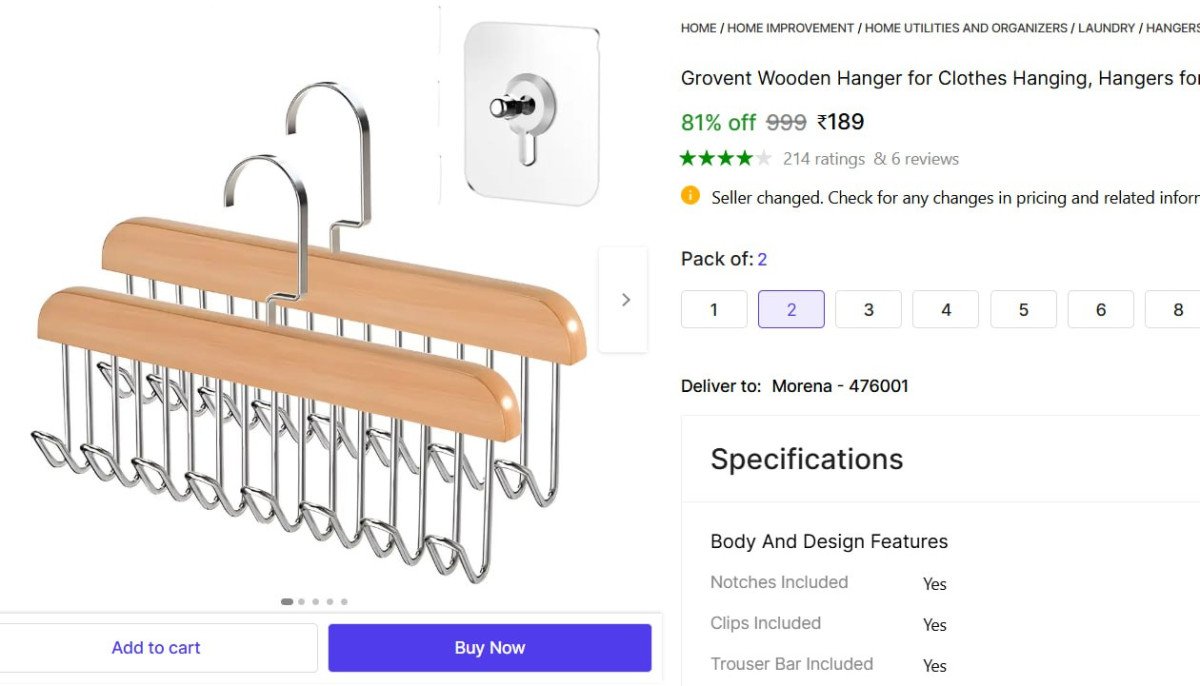1200x686 pixels.
Task: Navigate to LAUNDRY breadcrumb category
Action: click(x=1106, y=28)
